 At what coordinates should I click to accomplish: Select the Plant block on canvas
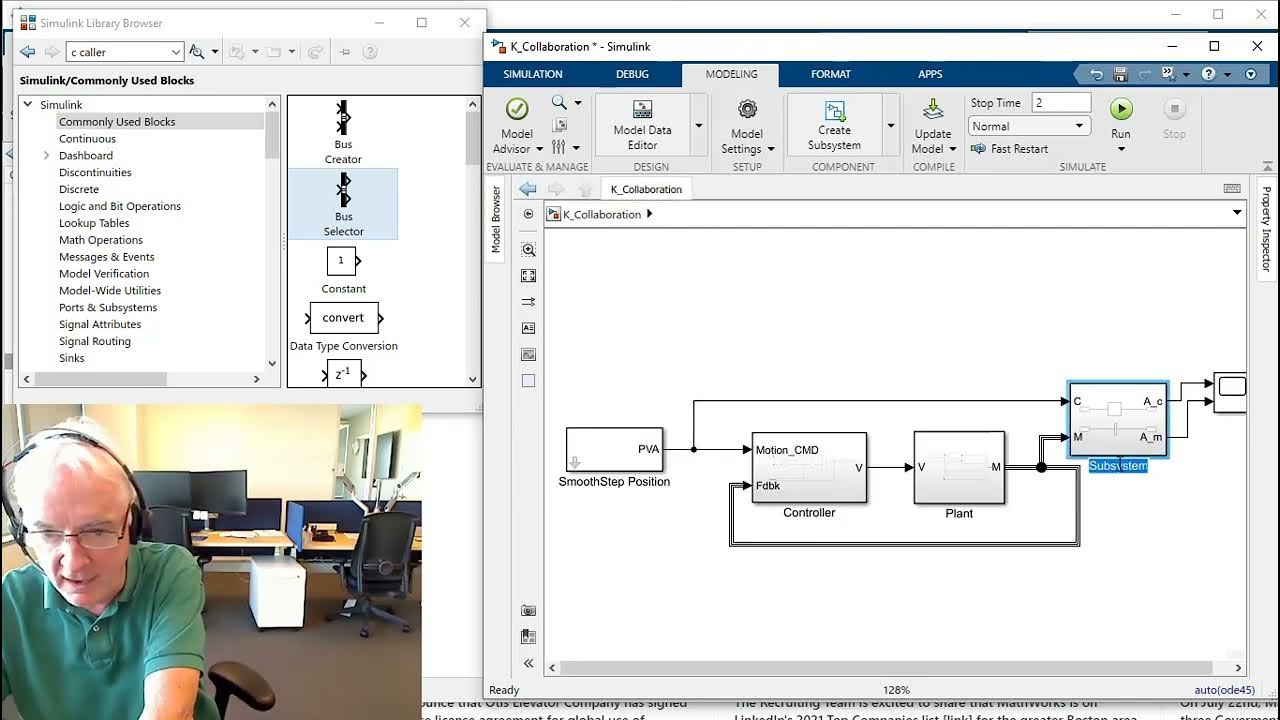tap(959, 467)
